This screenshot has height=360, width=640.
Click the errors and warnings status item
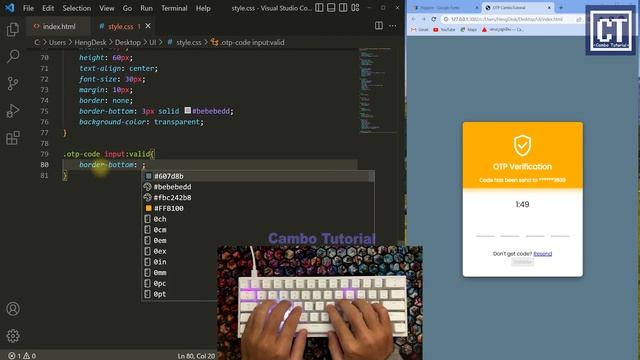tap(22, 356)
